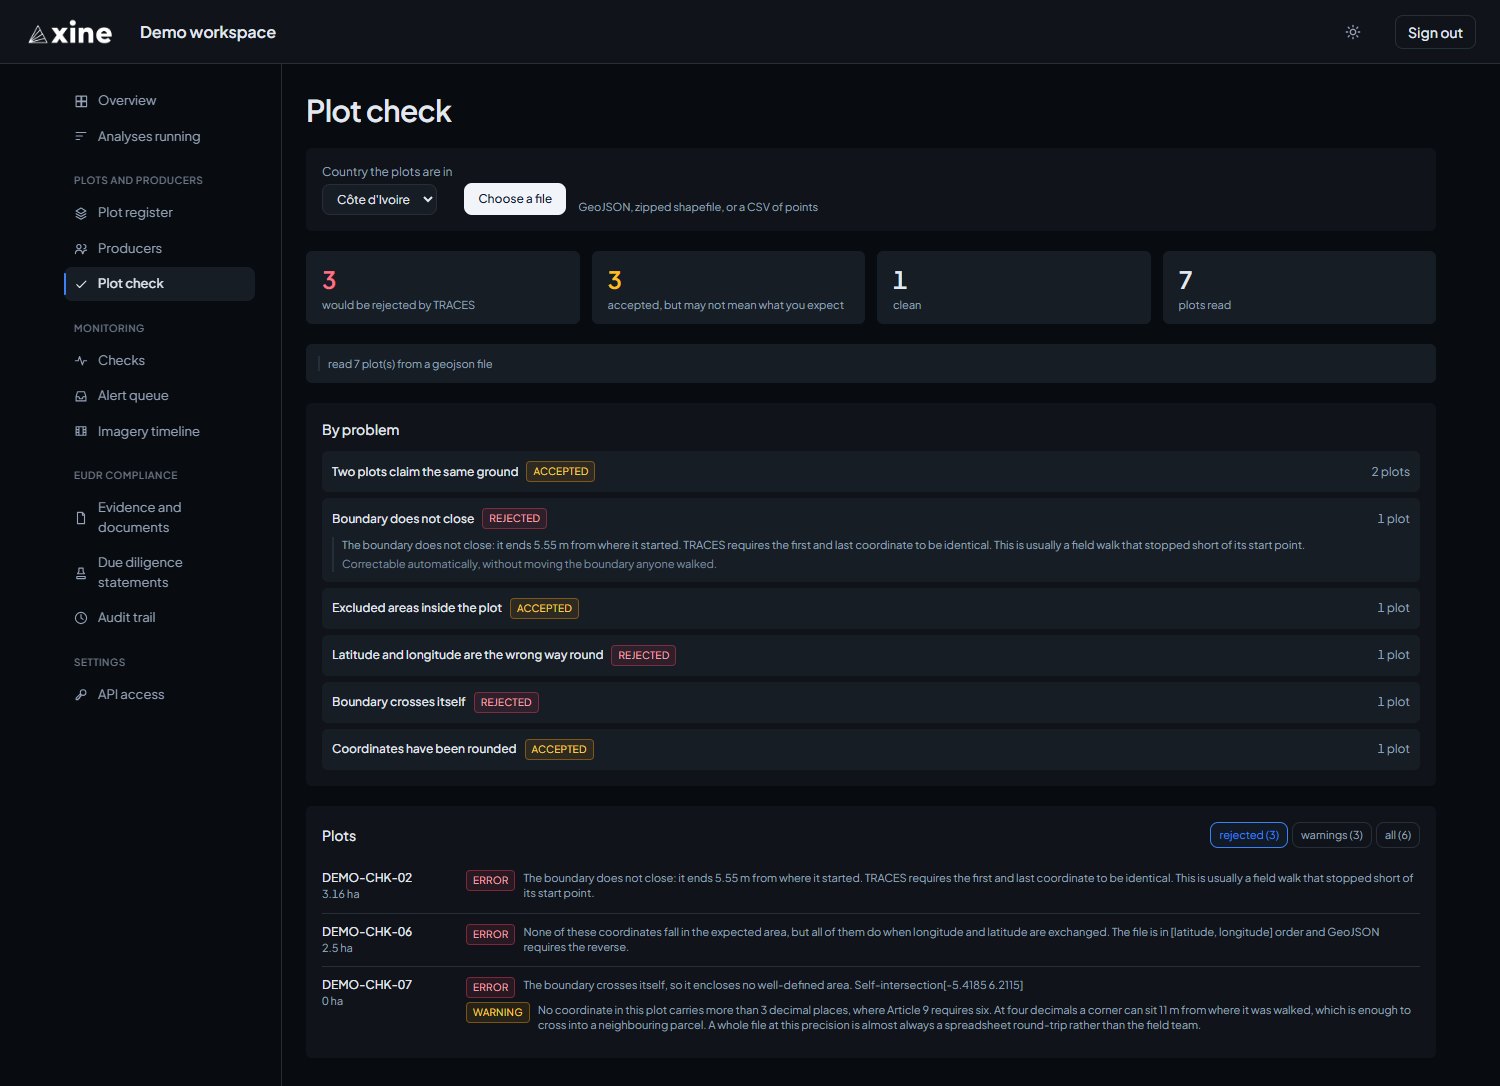Screen dimensions: 1500x1086
Task: Click the Choose a file button
Action: pos(515,199)
